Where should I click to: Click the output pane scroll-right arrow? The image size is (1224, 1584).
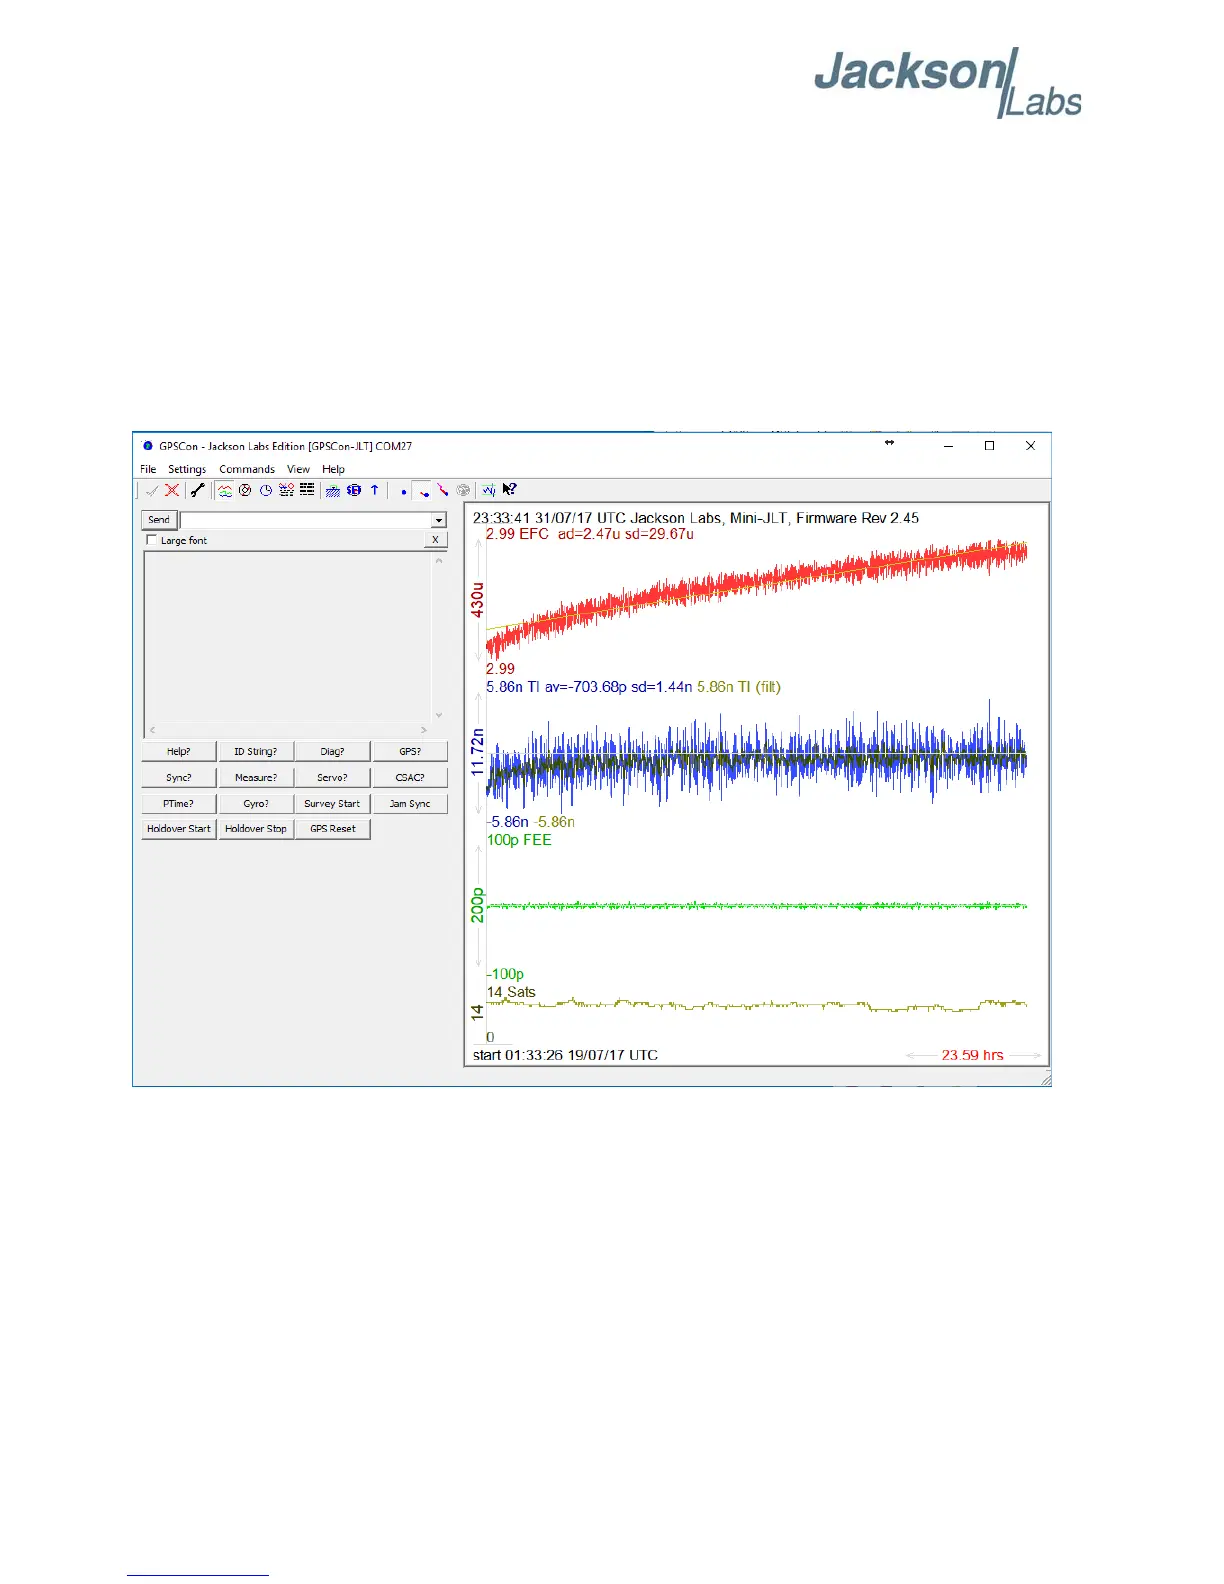pyautogui.click(x=424, y=730)
